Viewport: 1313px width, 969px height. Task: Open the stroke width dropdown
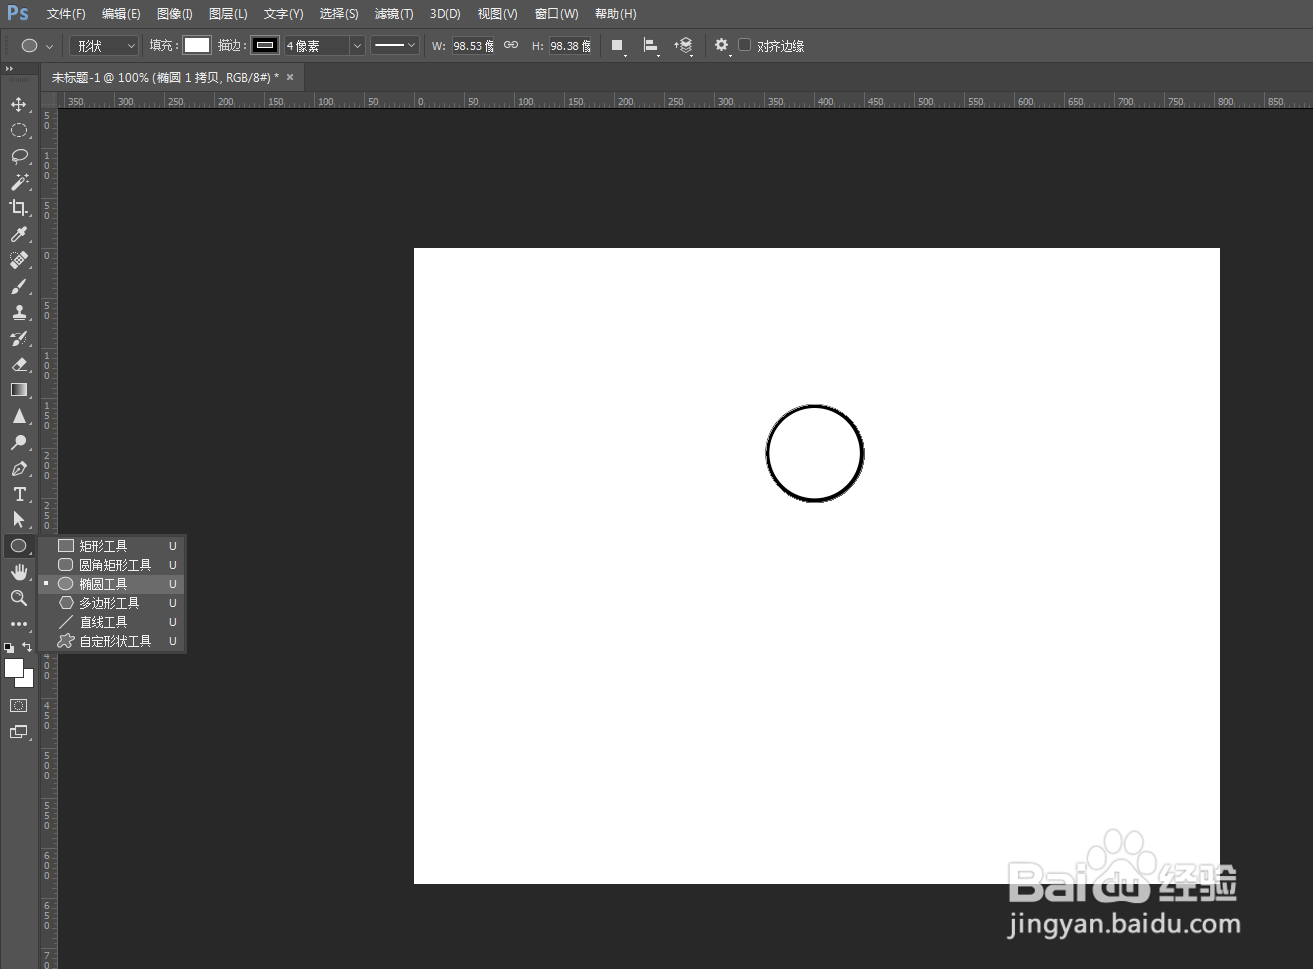click(357, 46)
